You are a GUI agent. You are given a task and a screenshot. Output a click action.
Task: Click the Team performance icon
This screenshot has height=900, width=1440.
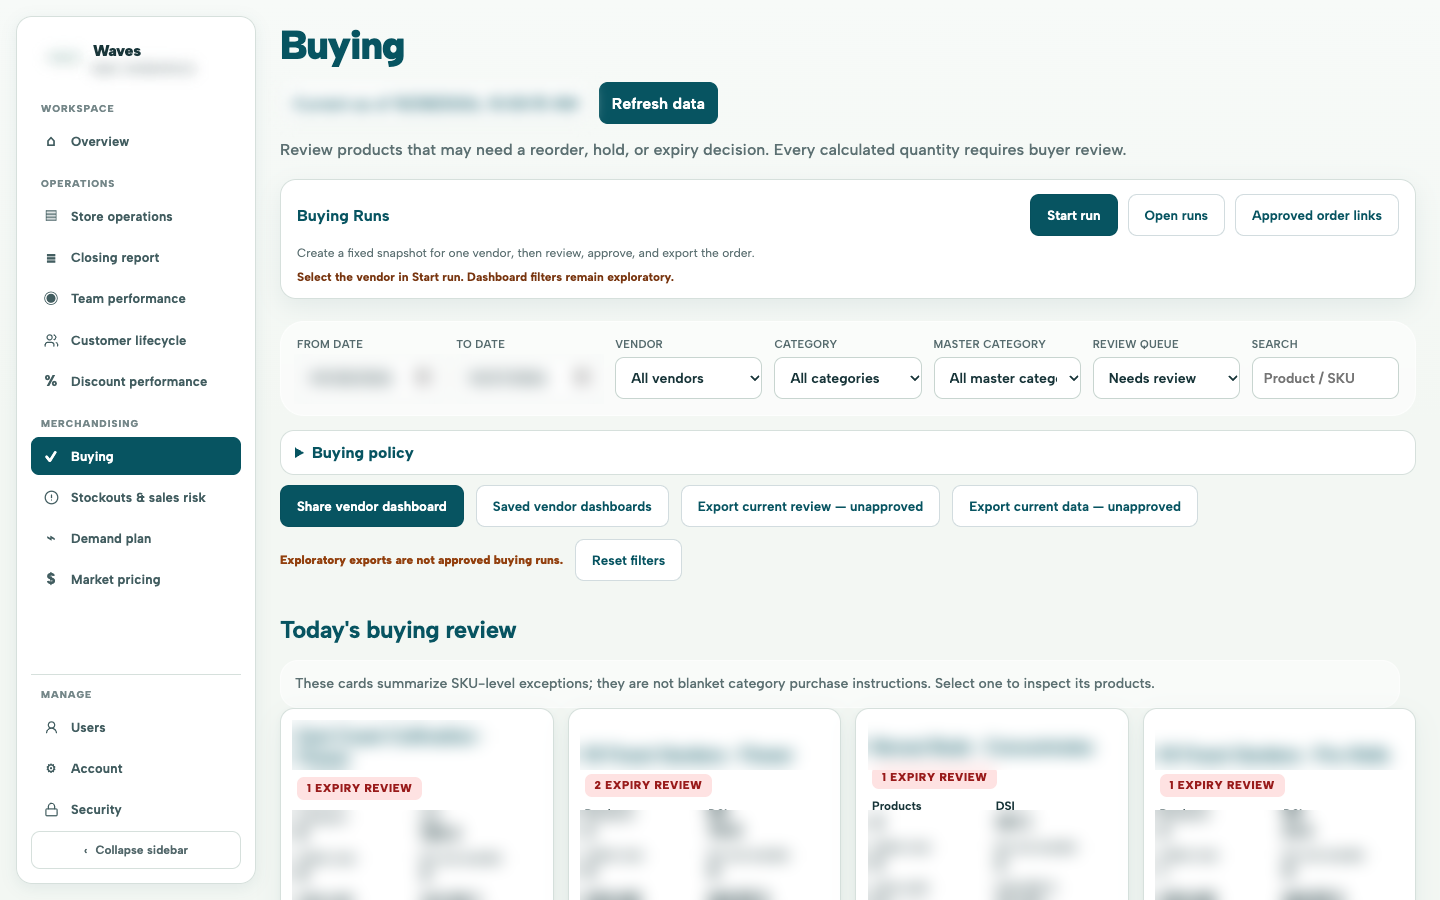click(51, 299)
